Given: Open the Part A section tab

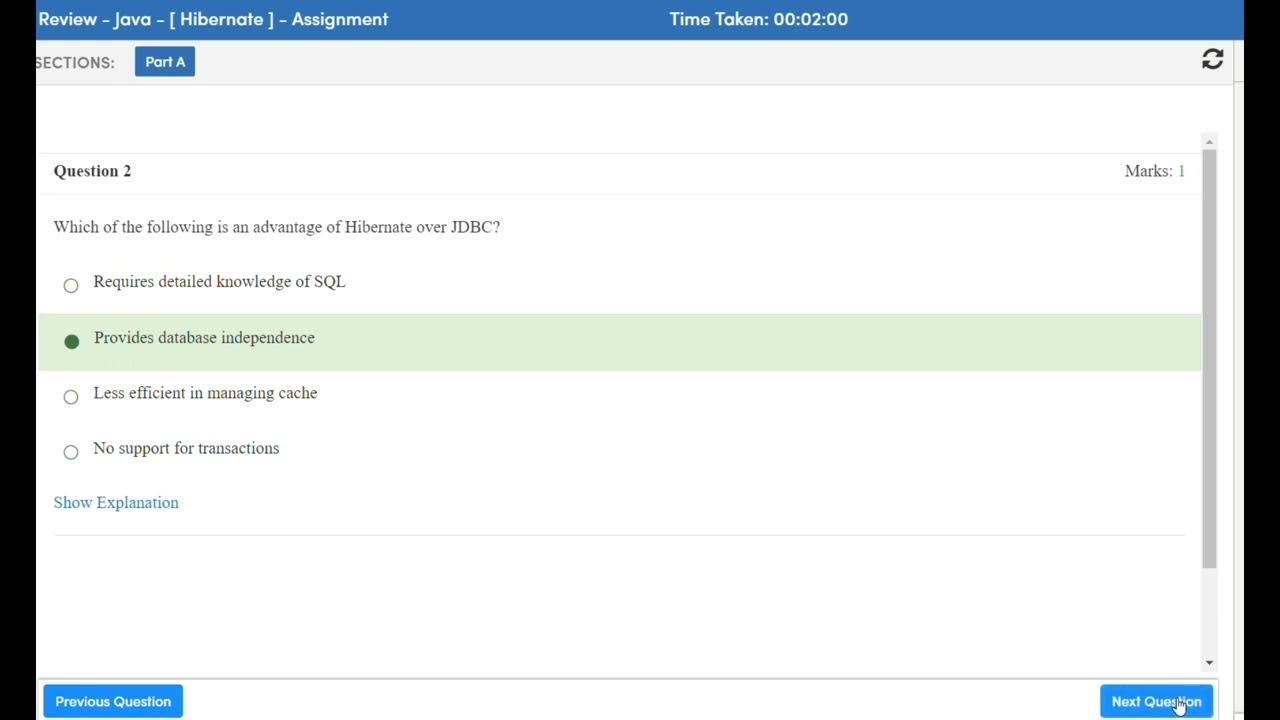Looking at the screenshot, I should (x=165, y=62).
